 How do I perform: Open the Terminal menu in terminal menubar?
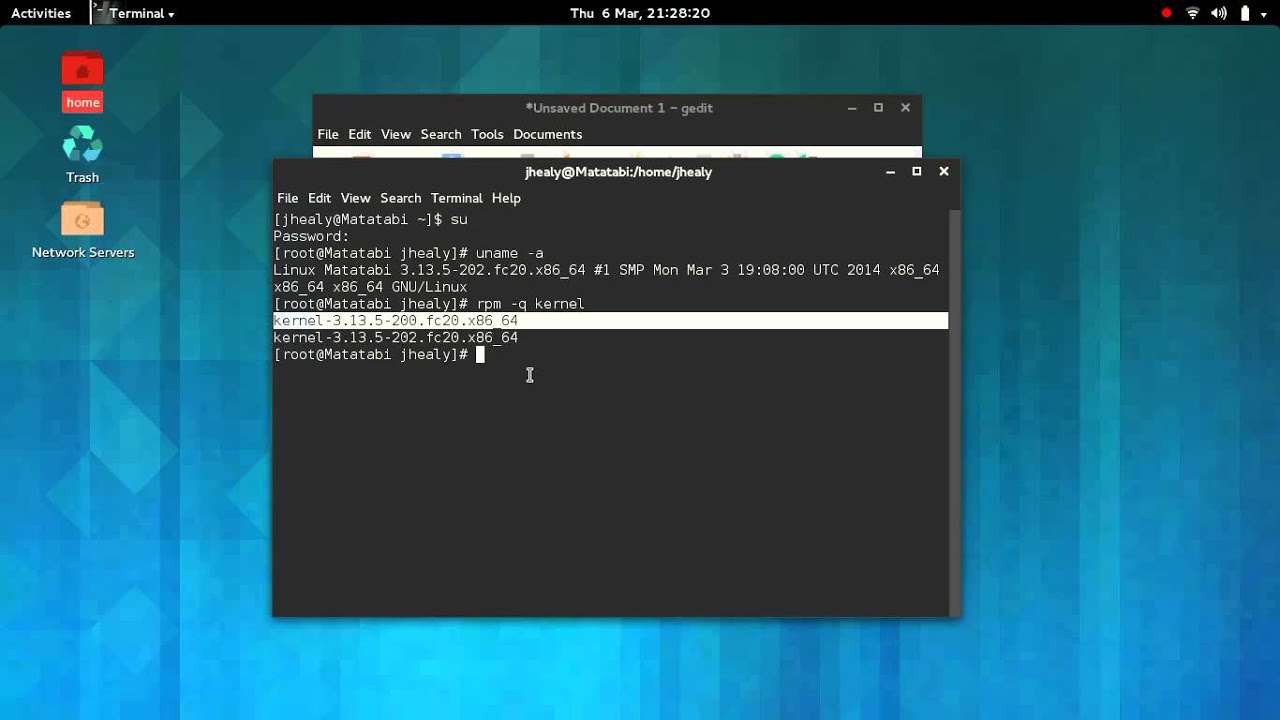[x=457, y=198]
